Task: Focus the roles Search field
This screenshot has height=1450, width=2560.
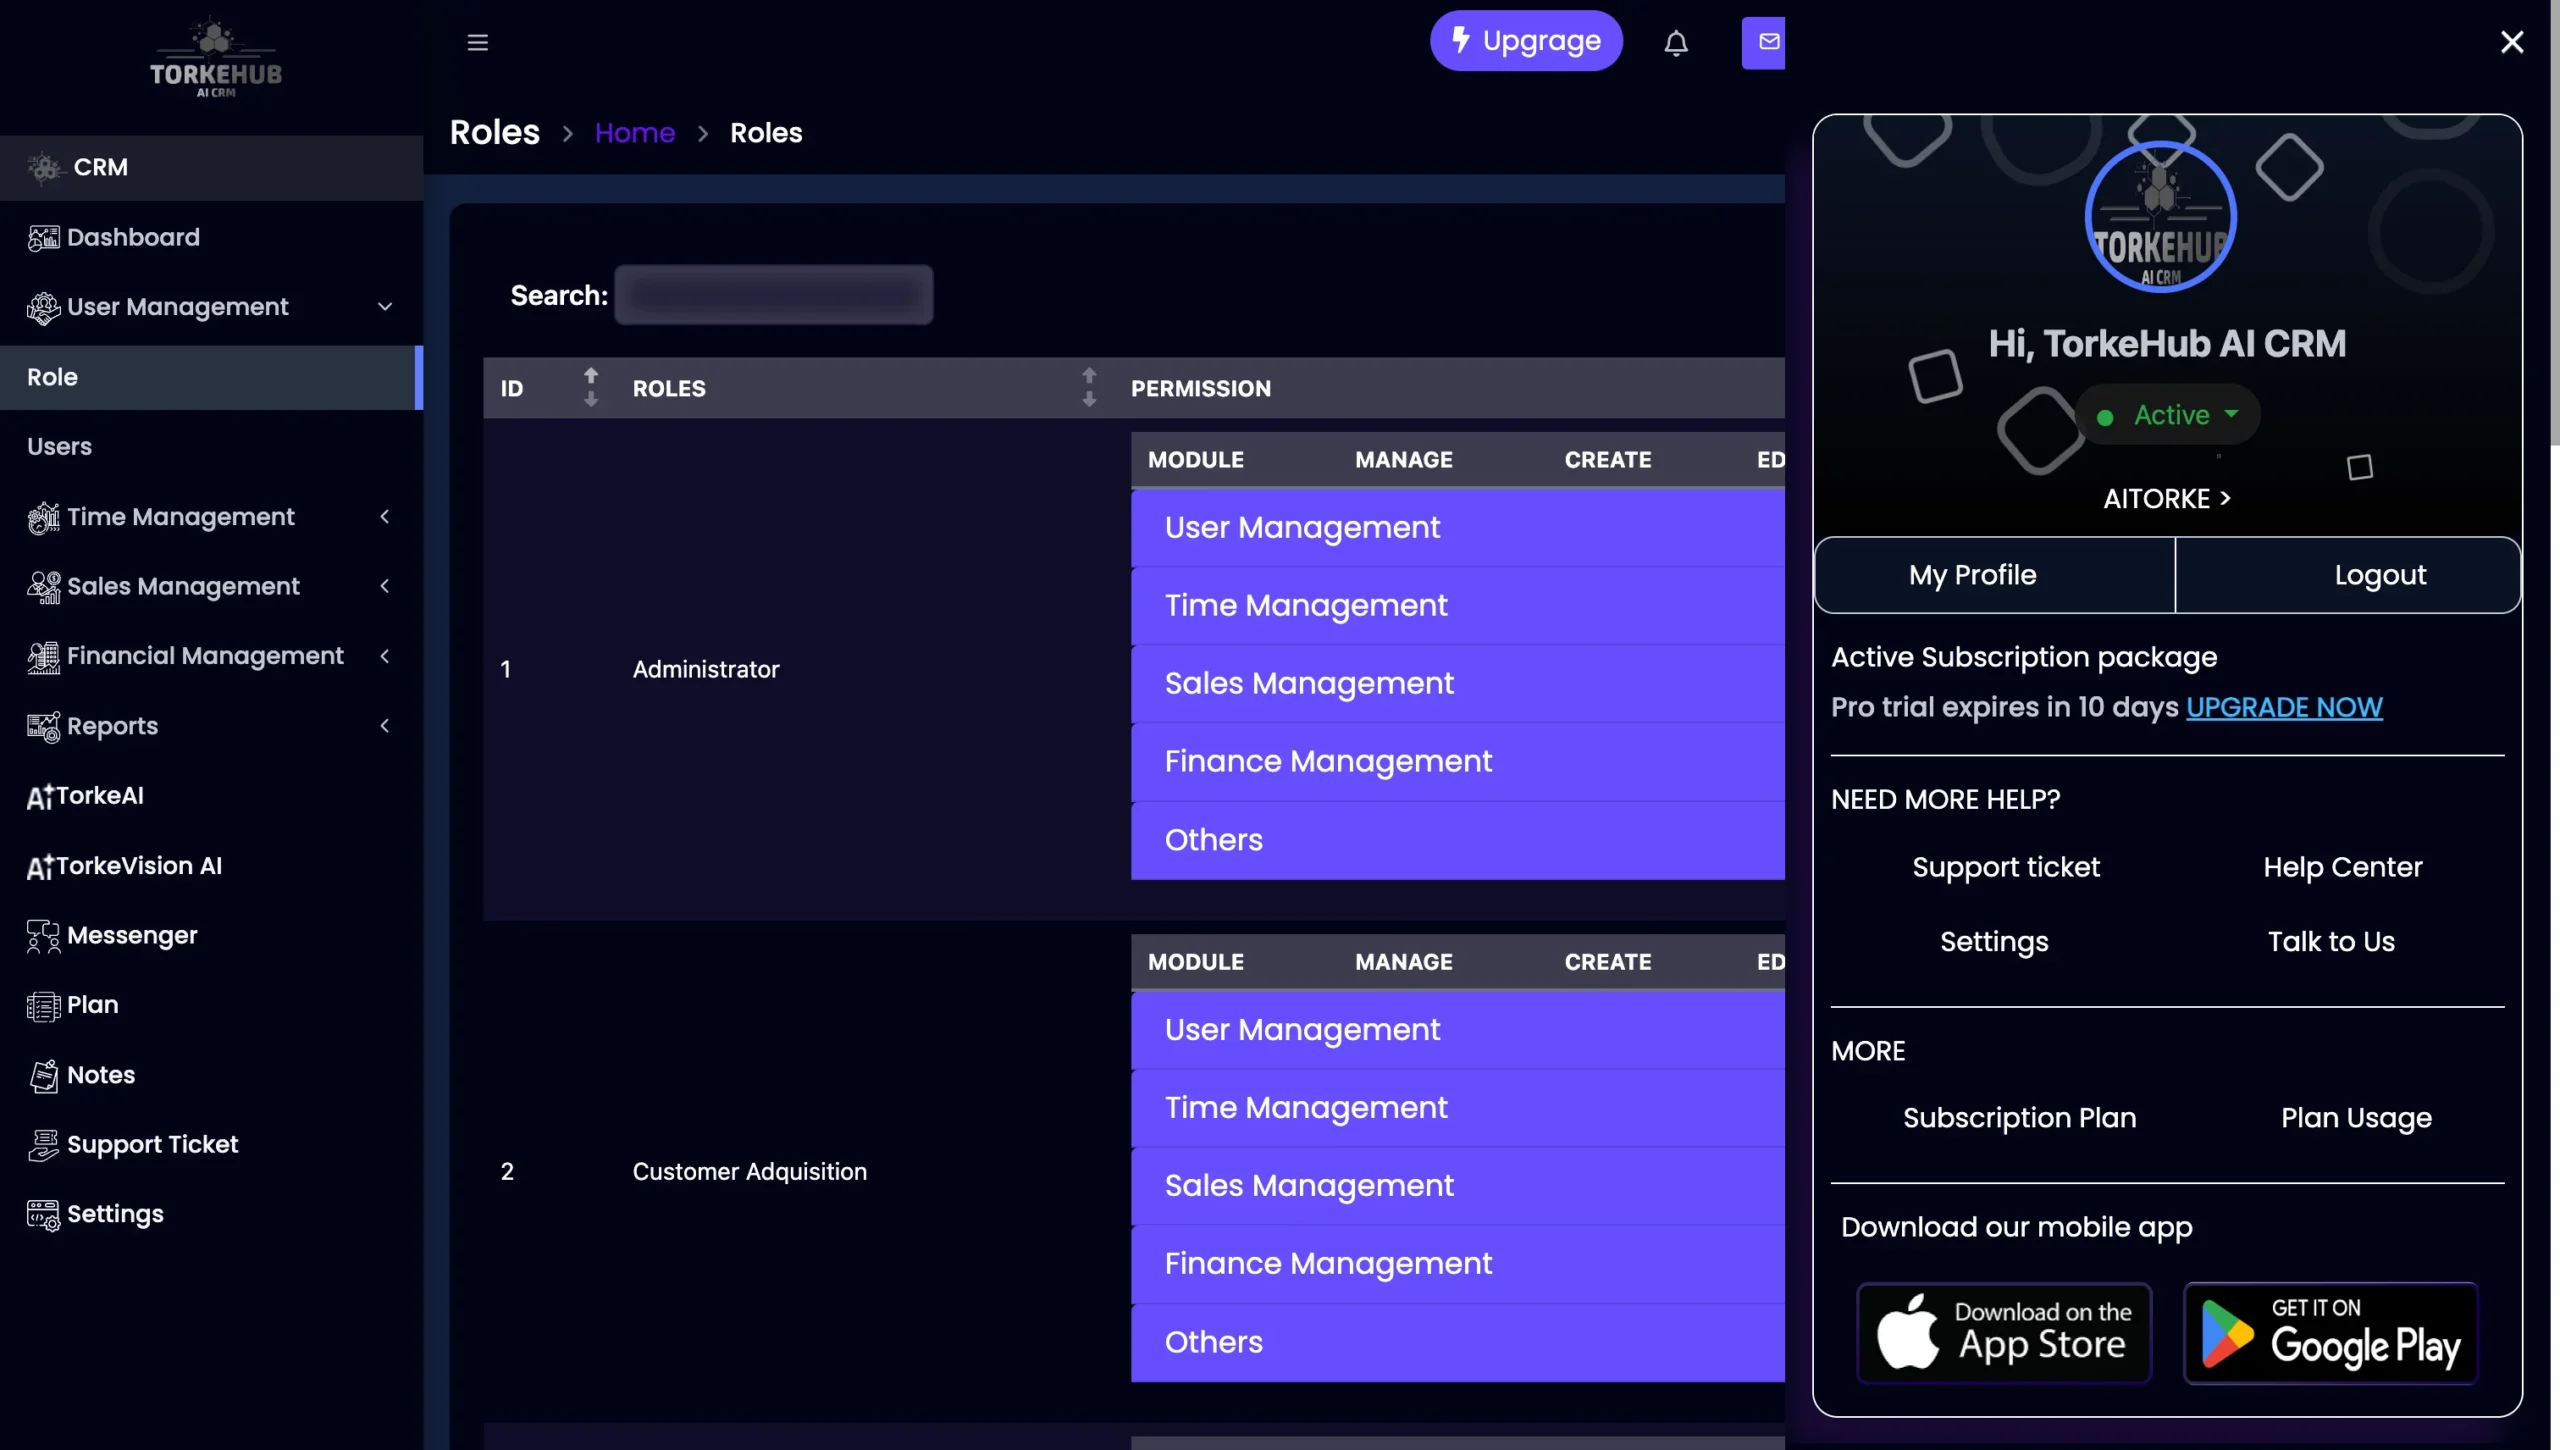Action: tap(774, 295)
